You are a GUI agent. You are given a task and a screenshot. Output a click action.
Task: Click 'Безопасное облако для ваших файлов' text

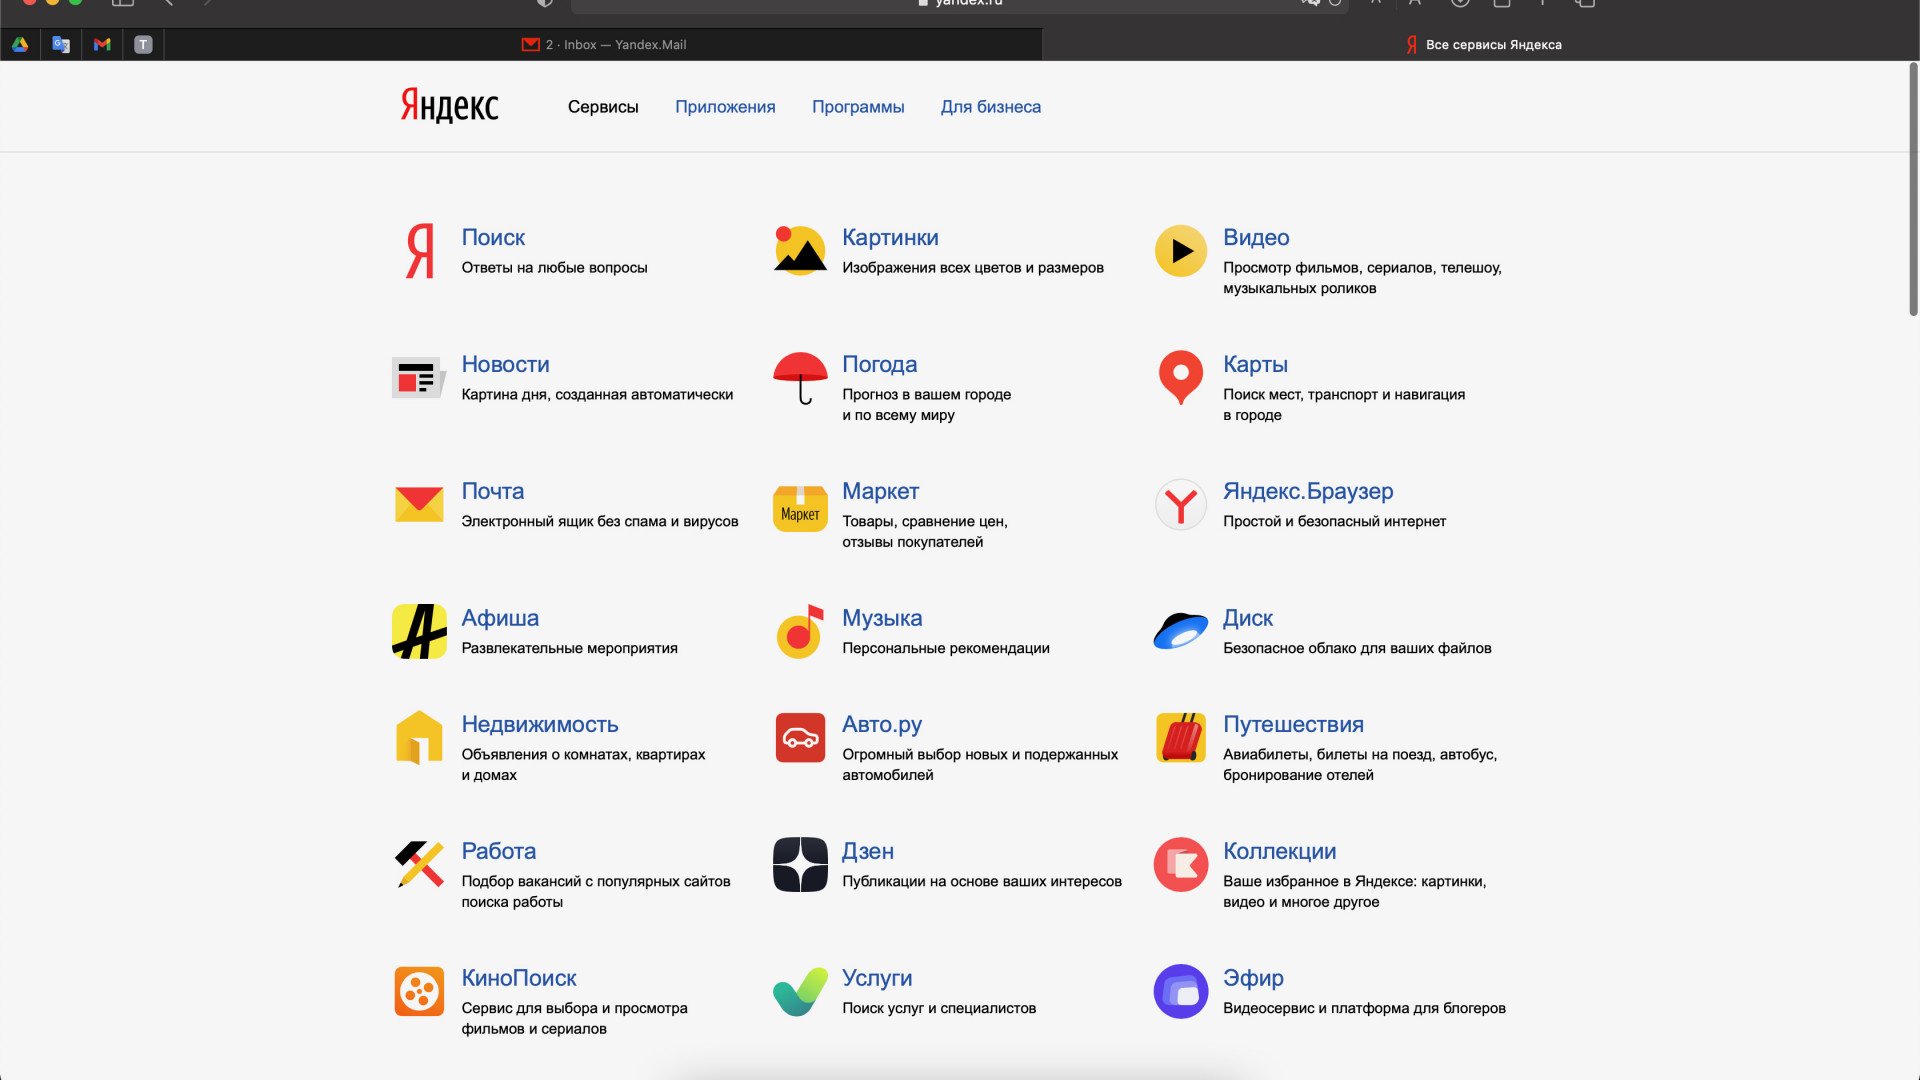click(x=1357, y=648)
